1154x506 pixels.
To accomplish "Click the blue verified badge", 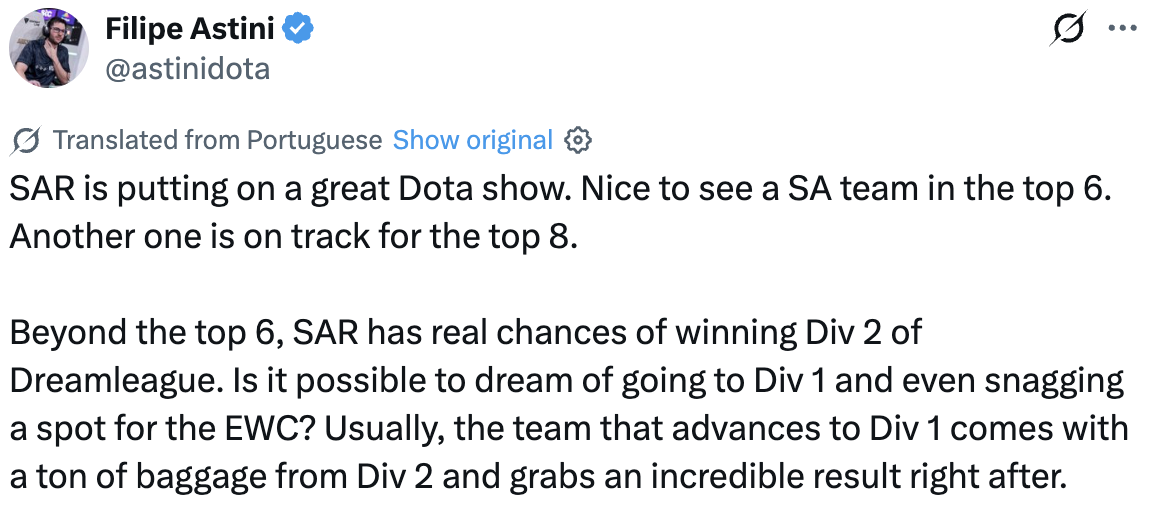I will click(x=297, y=30).
